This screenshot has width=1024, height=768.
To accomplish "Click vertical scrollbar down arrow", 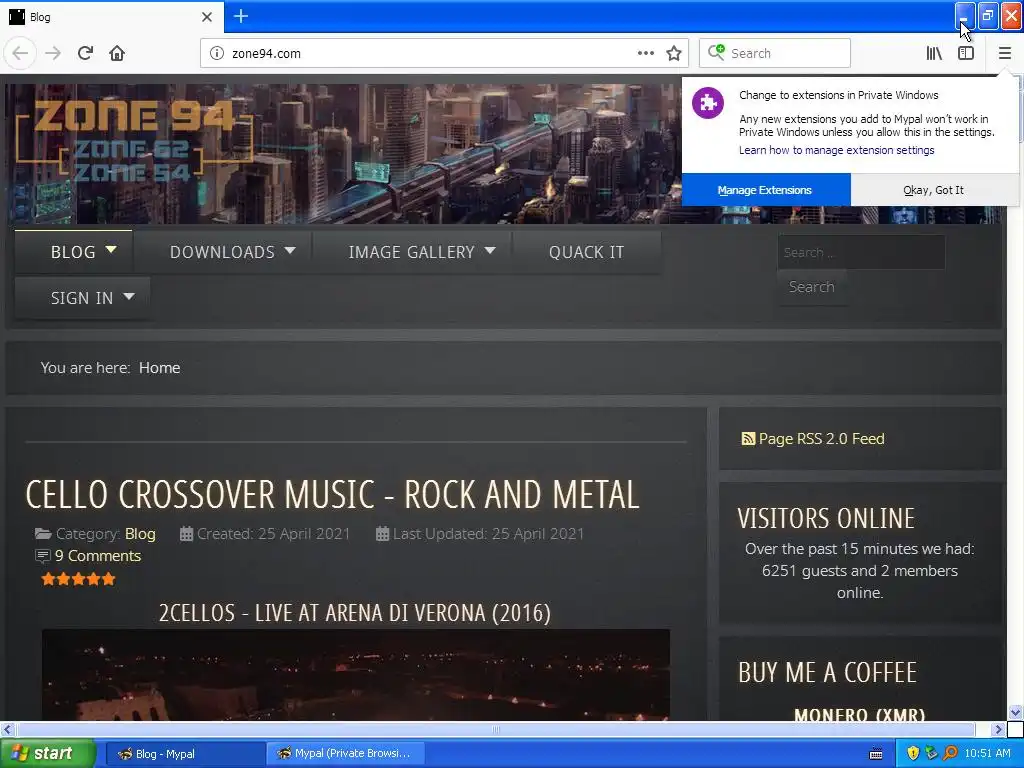I will [1015, 712].
